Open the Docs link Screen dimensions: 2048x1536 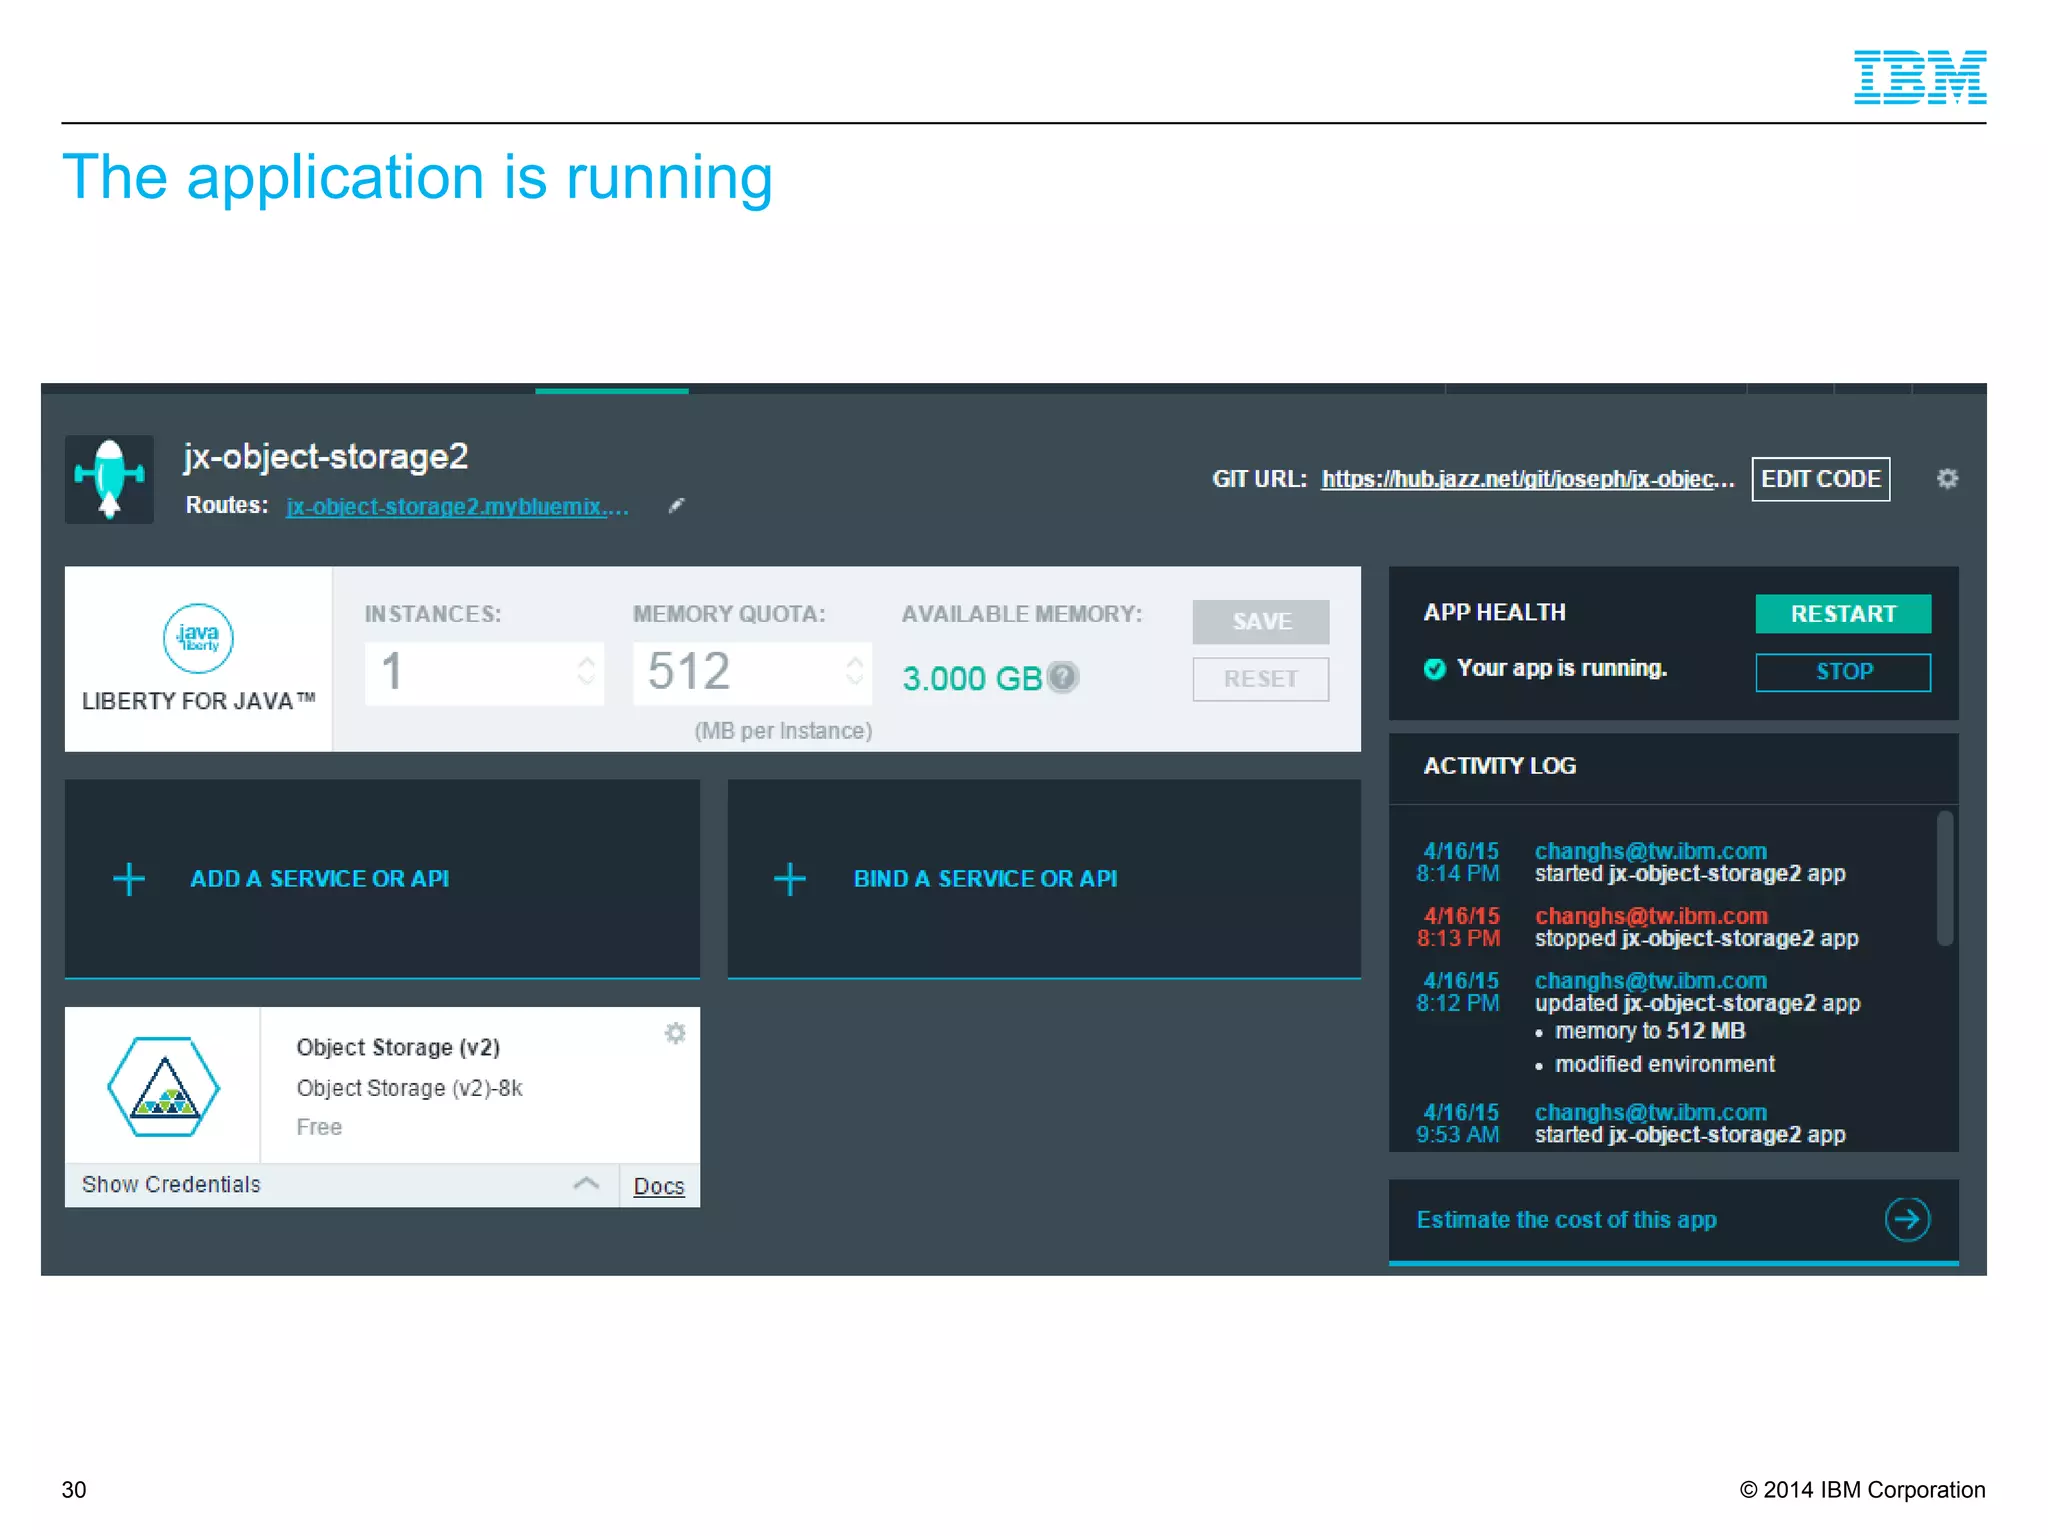pos(659,1186)
